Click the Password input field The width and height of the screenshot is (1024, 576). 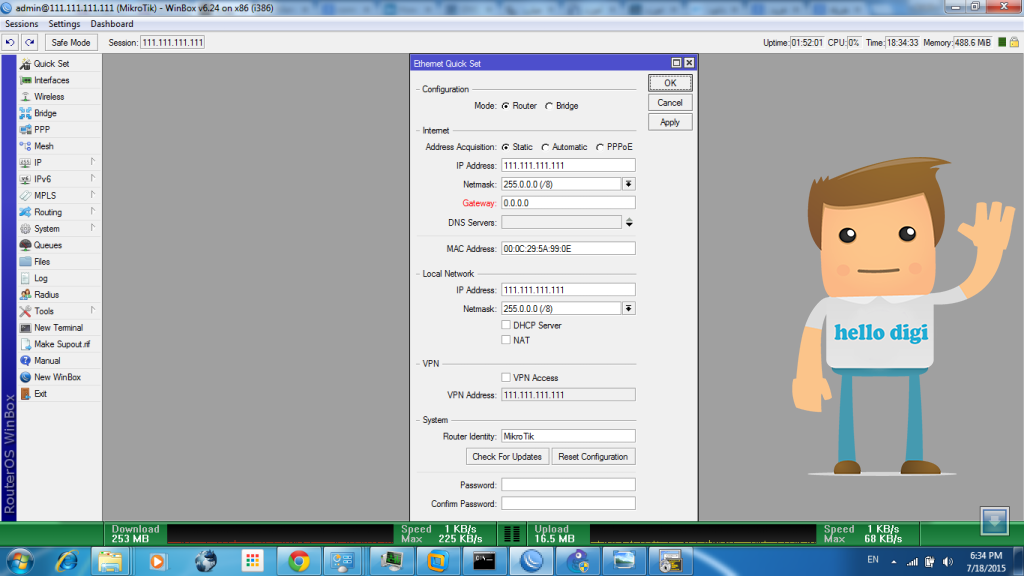(x=568, y=485)
